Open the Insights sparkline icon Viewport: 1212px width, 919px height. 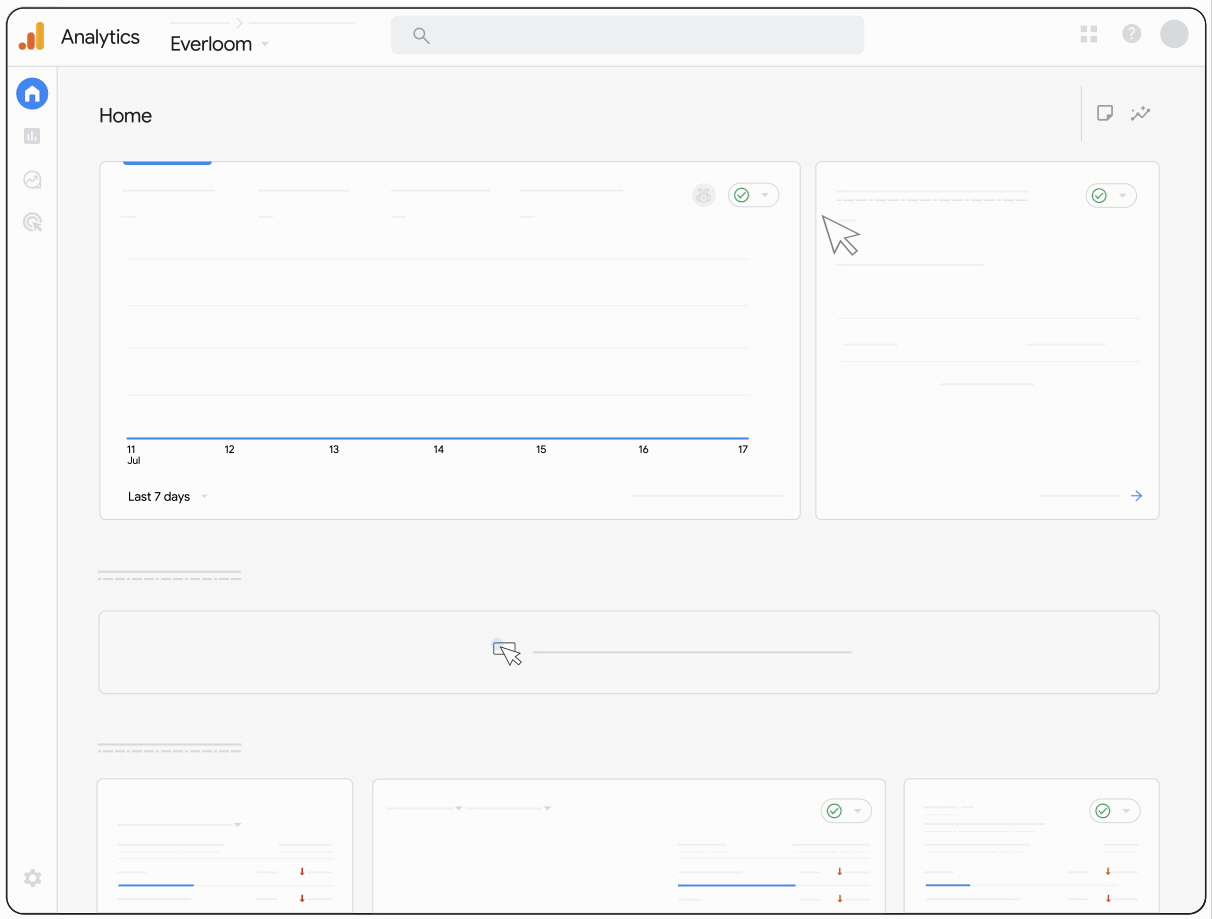(1141, 113)
